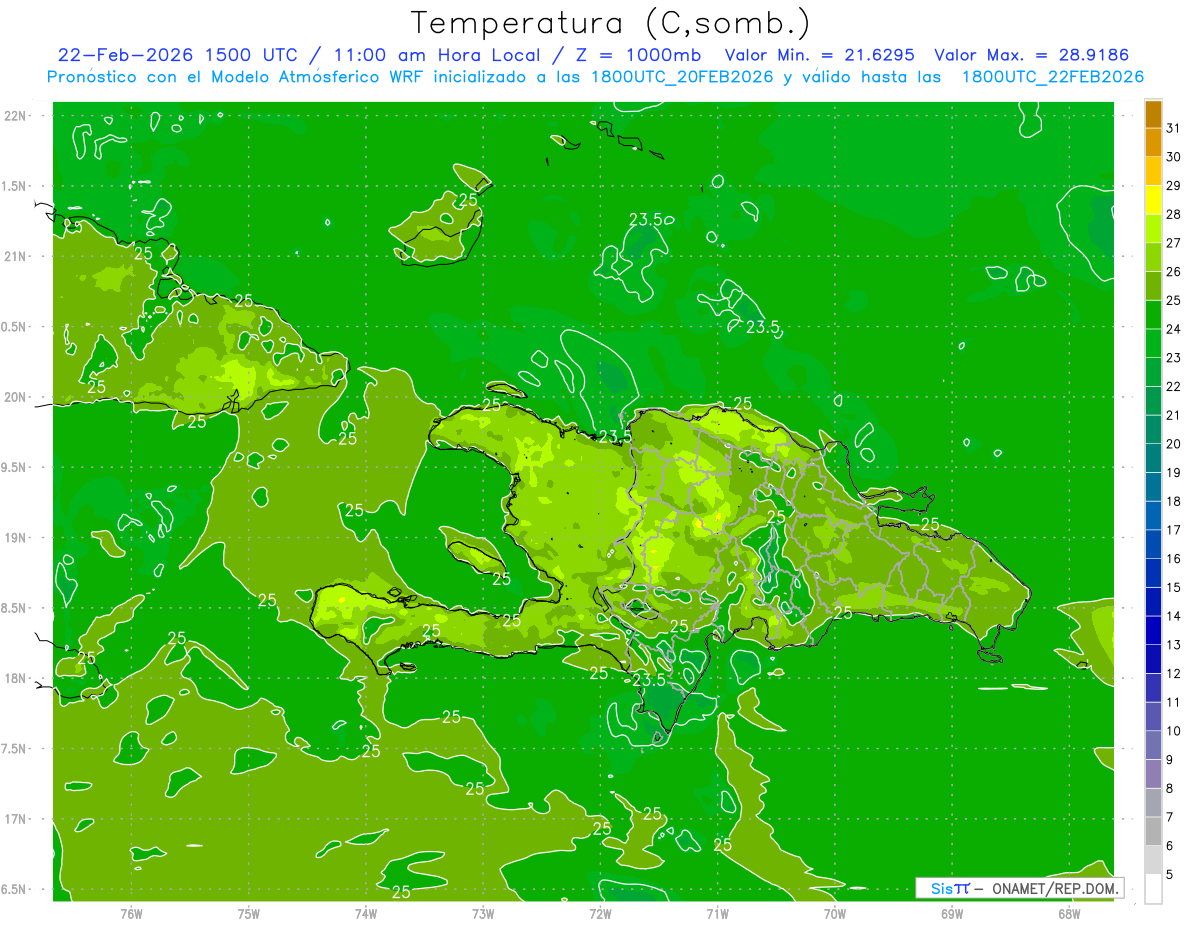
Task: Click the 'Valor Min. = 21.6295' readout
Action: coord(819,55)
